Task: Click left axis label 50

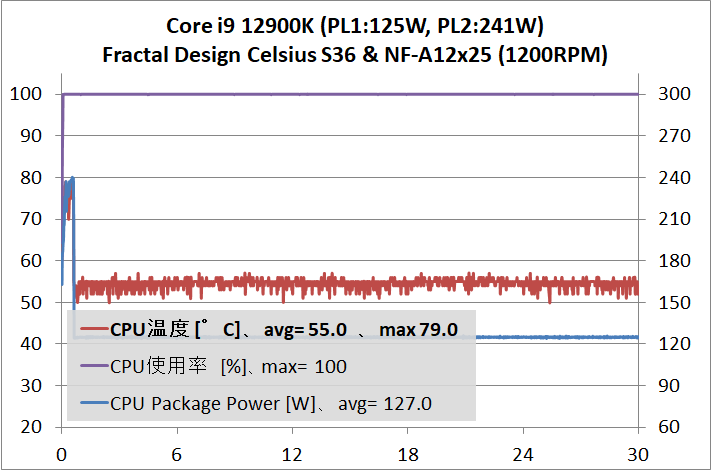Action: [x=31, y=302]
